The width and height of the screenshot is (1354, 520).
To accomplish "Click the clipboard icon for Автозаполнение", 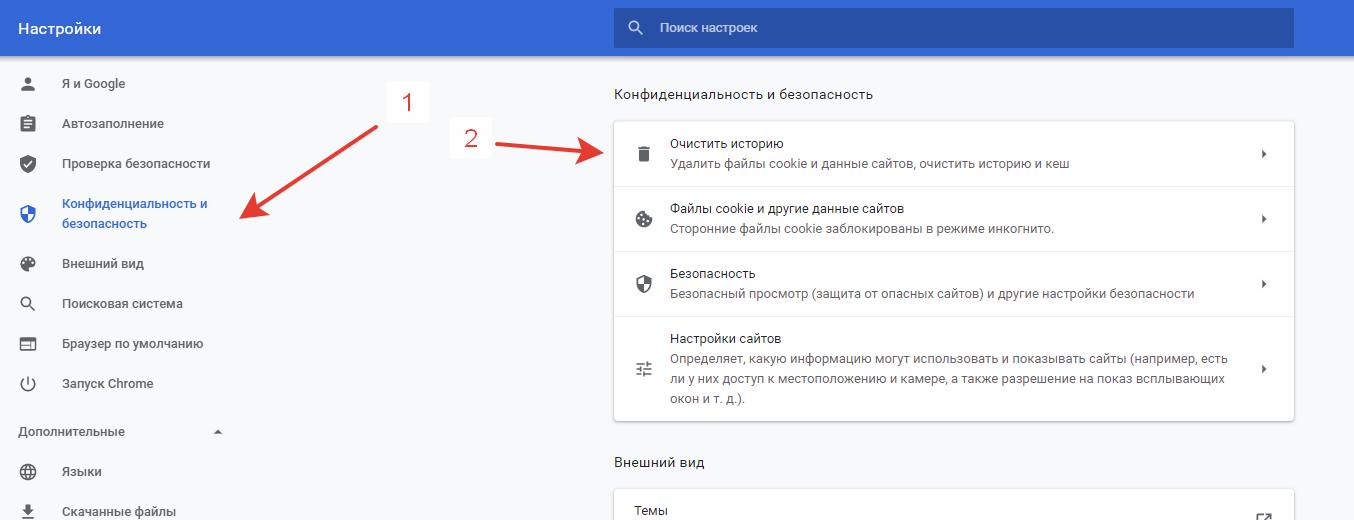I will pos(28,124).
